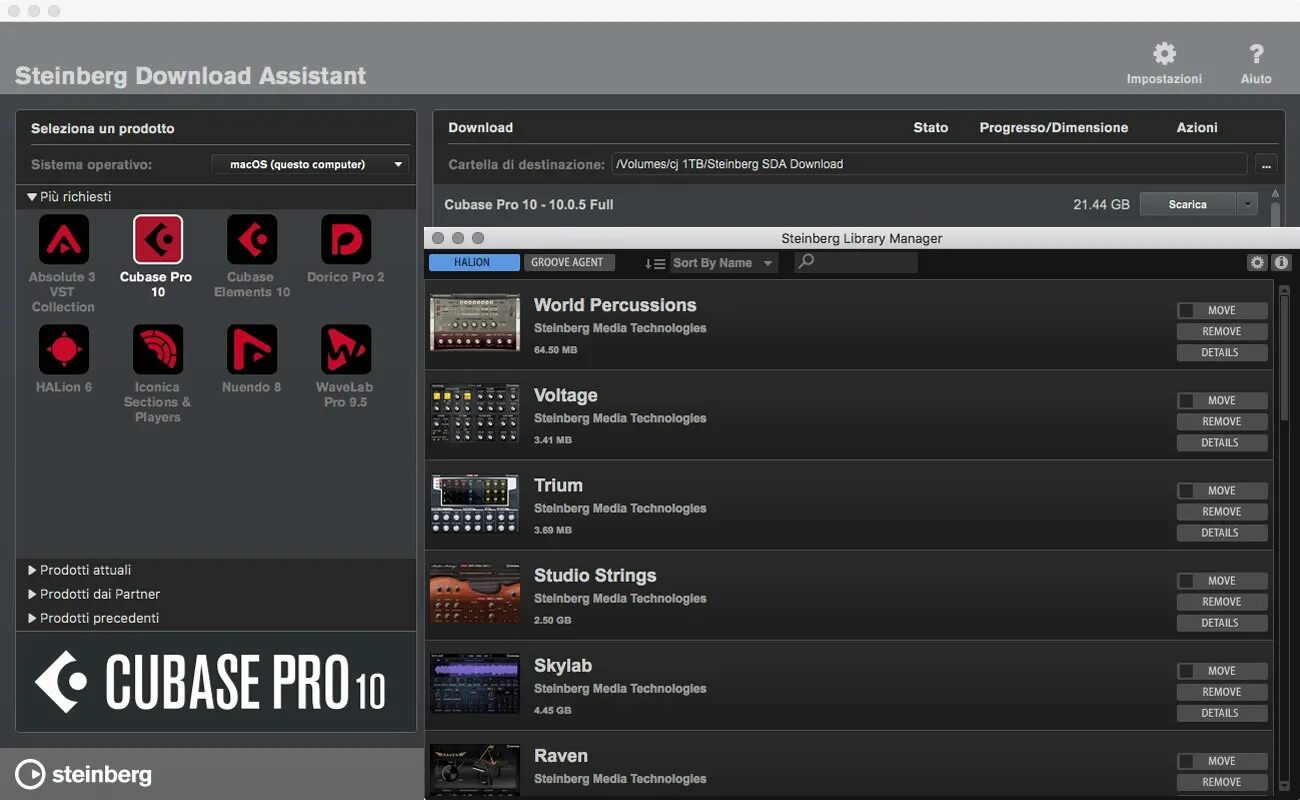This screenshot has height=800, width=1300.
Task: Browse destination folder with the ... button
Action: click(1266, 164)
